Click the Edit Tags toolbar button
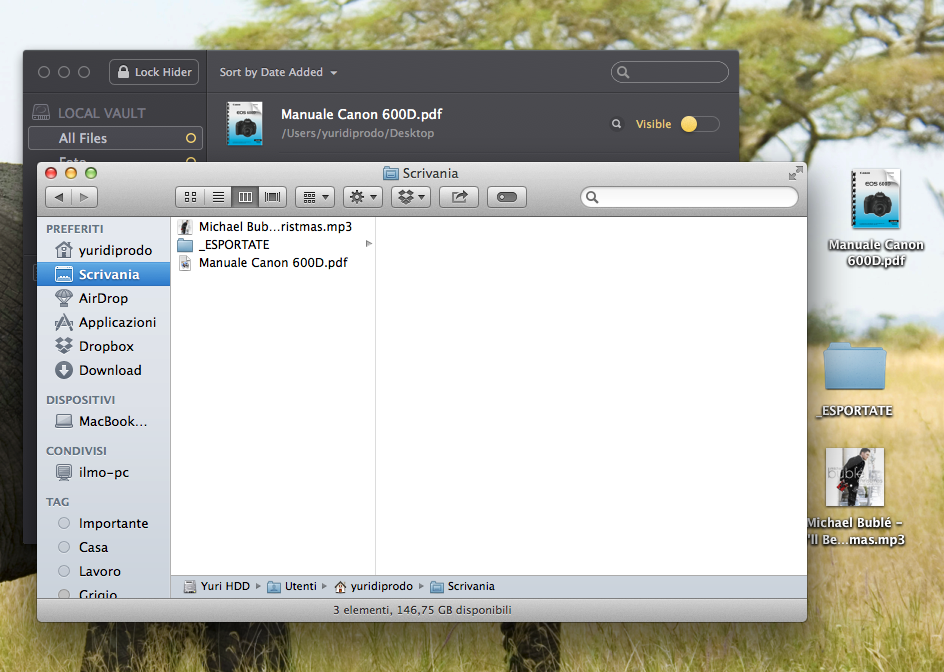 click(507, 197)
